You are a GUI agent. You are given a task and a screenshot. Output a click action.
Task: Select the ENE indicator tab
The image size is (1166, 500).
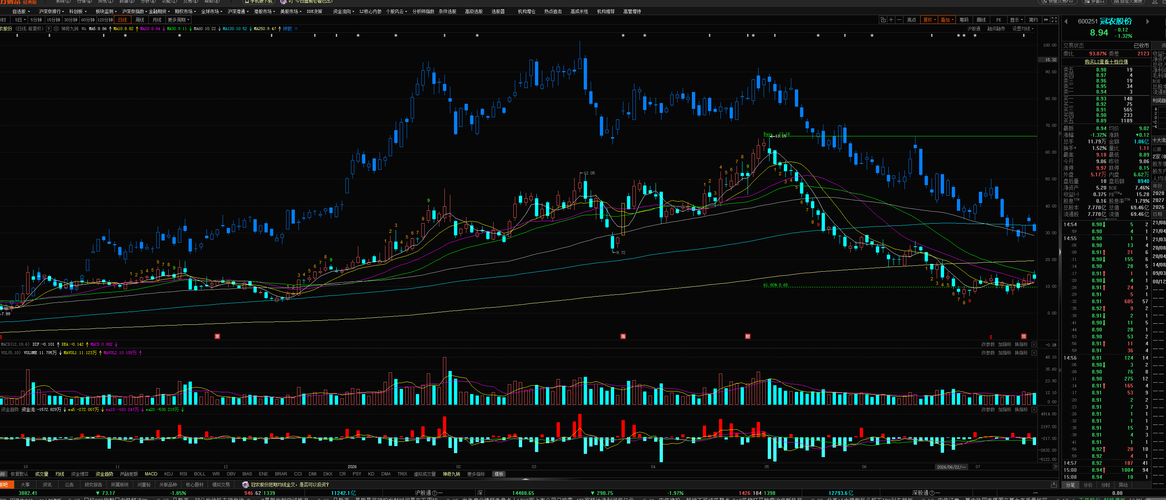(263, 474)
